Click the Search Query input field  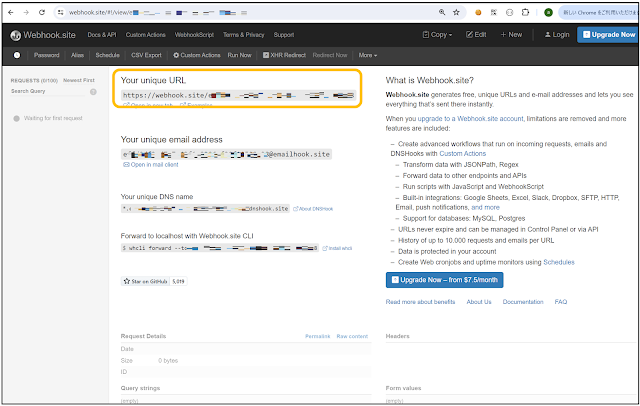click(x=48, y=91)
